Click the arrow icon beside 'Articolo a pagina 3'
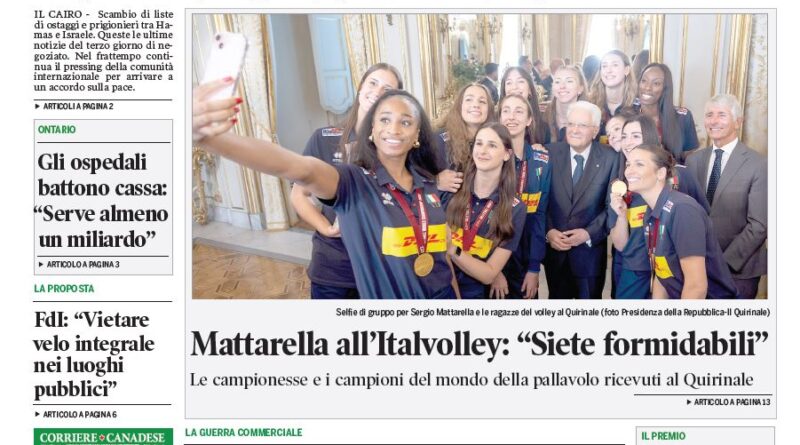 [41, 264]
